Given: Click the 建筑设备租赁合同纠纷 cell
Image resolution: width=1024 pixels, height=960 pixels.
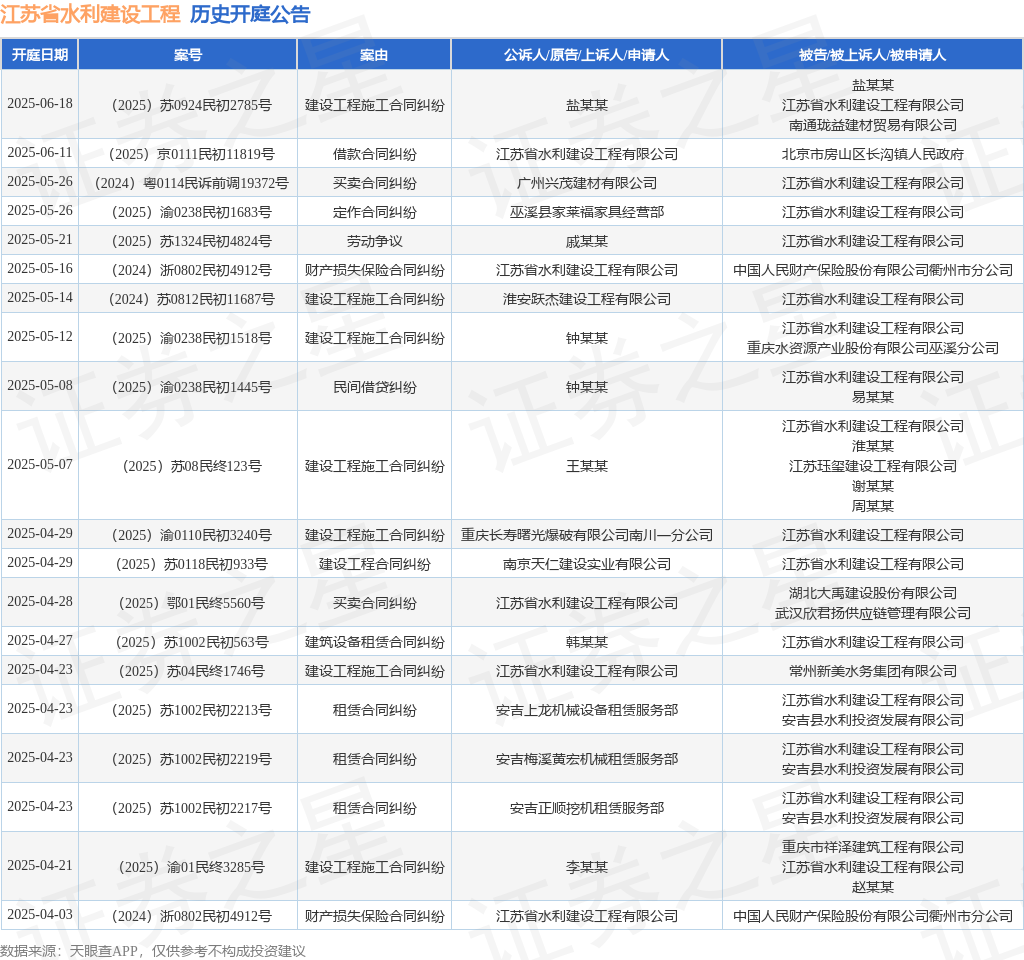Looking at the screenshot, I should (374, 642).
